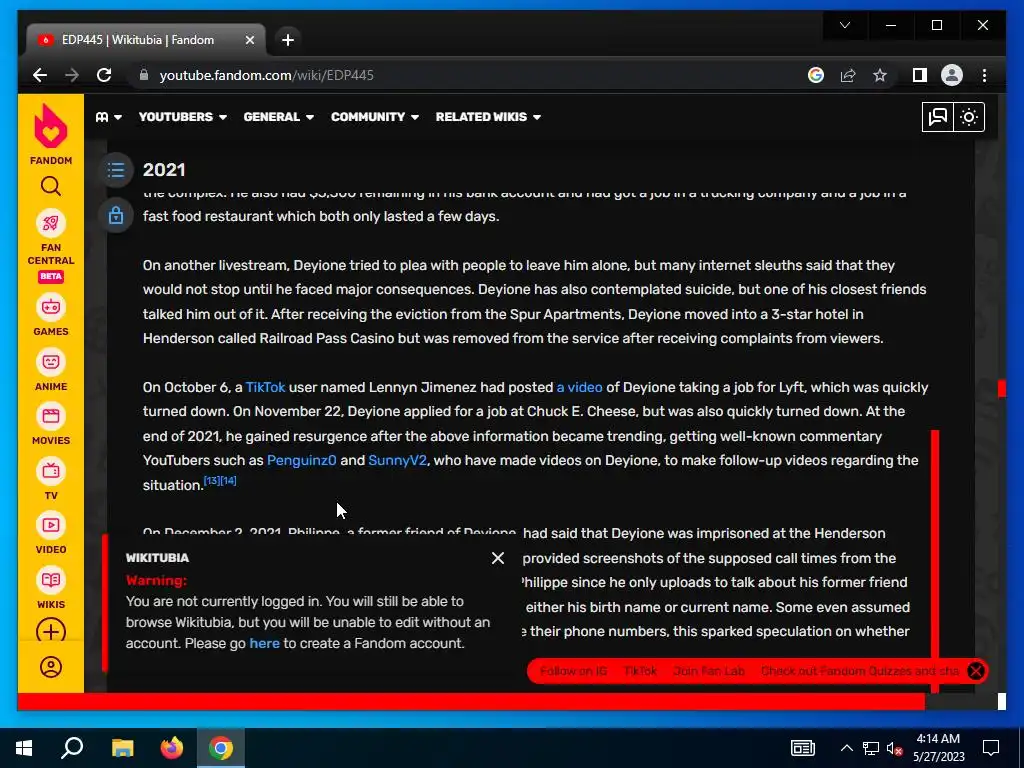
Task: Show hidden system tray icons
Action: coord(846,748)
